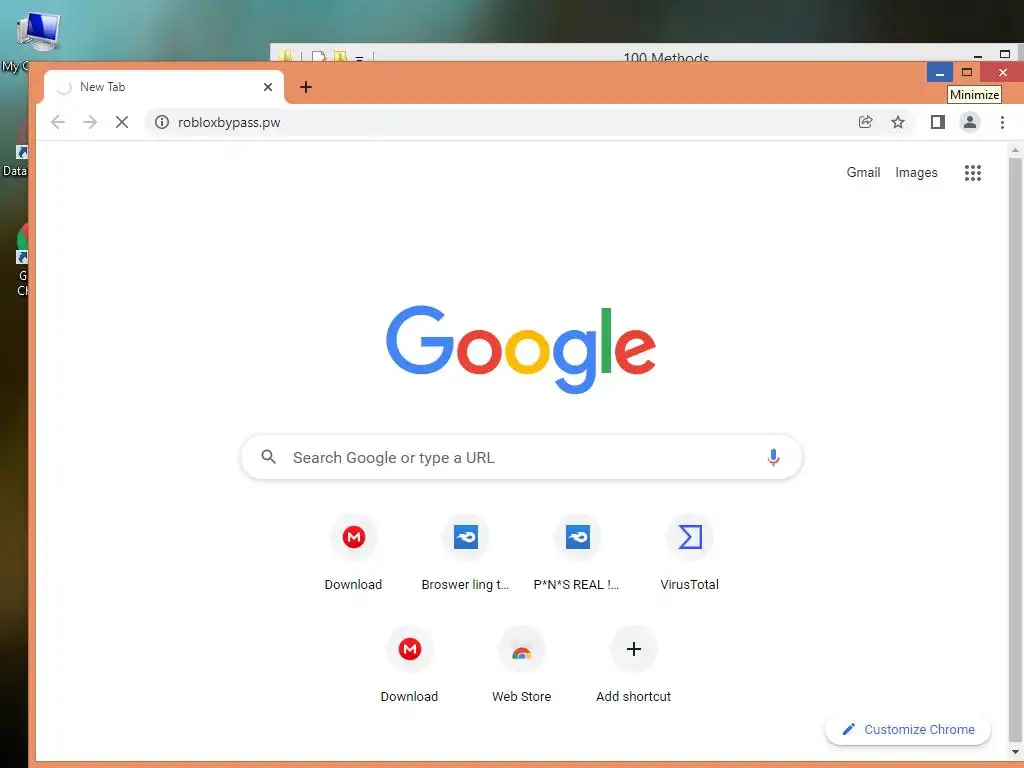Stop loading the page with the X button
Viewport: 1024px width, 768px height.
click(121, 122)
